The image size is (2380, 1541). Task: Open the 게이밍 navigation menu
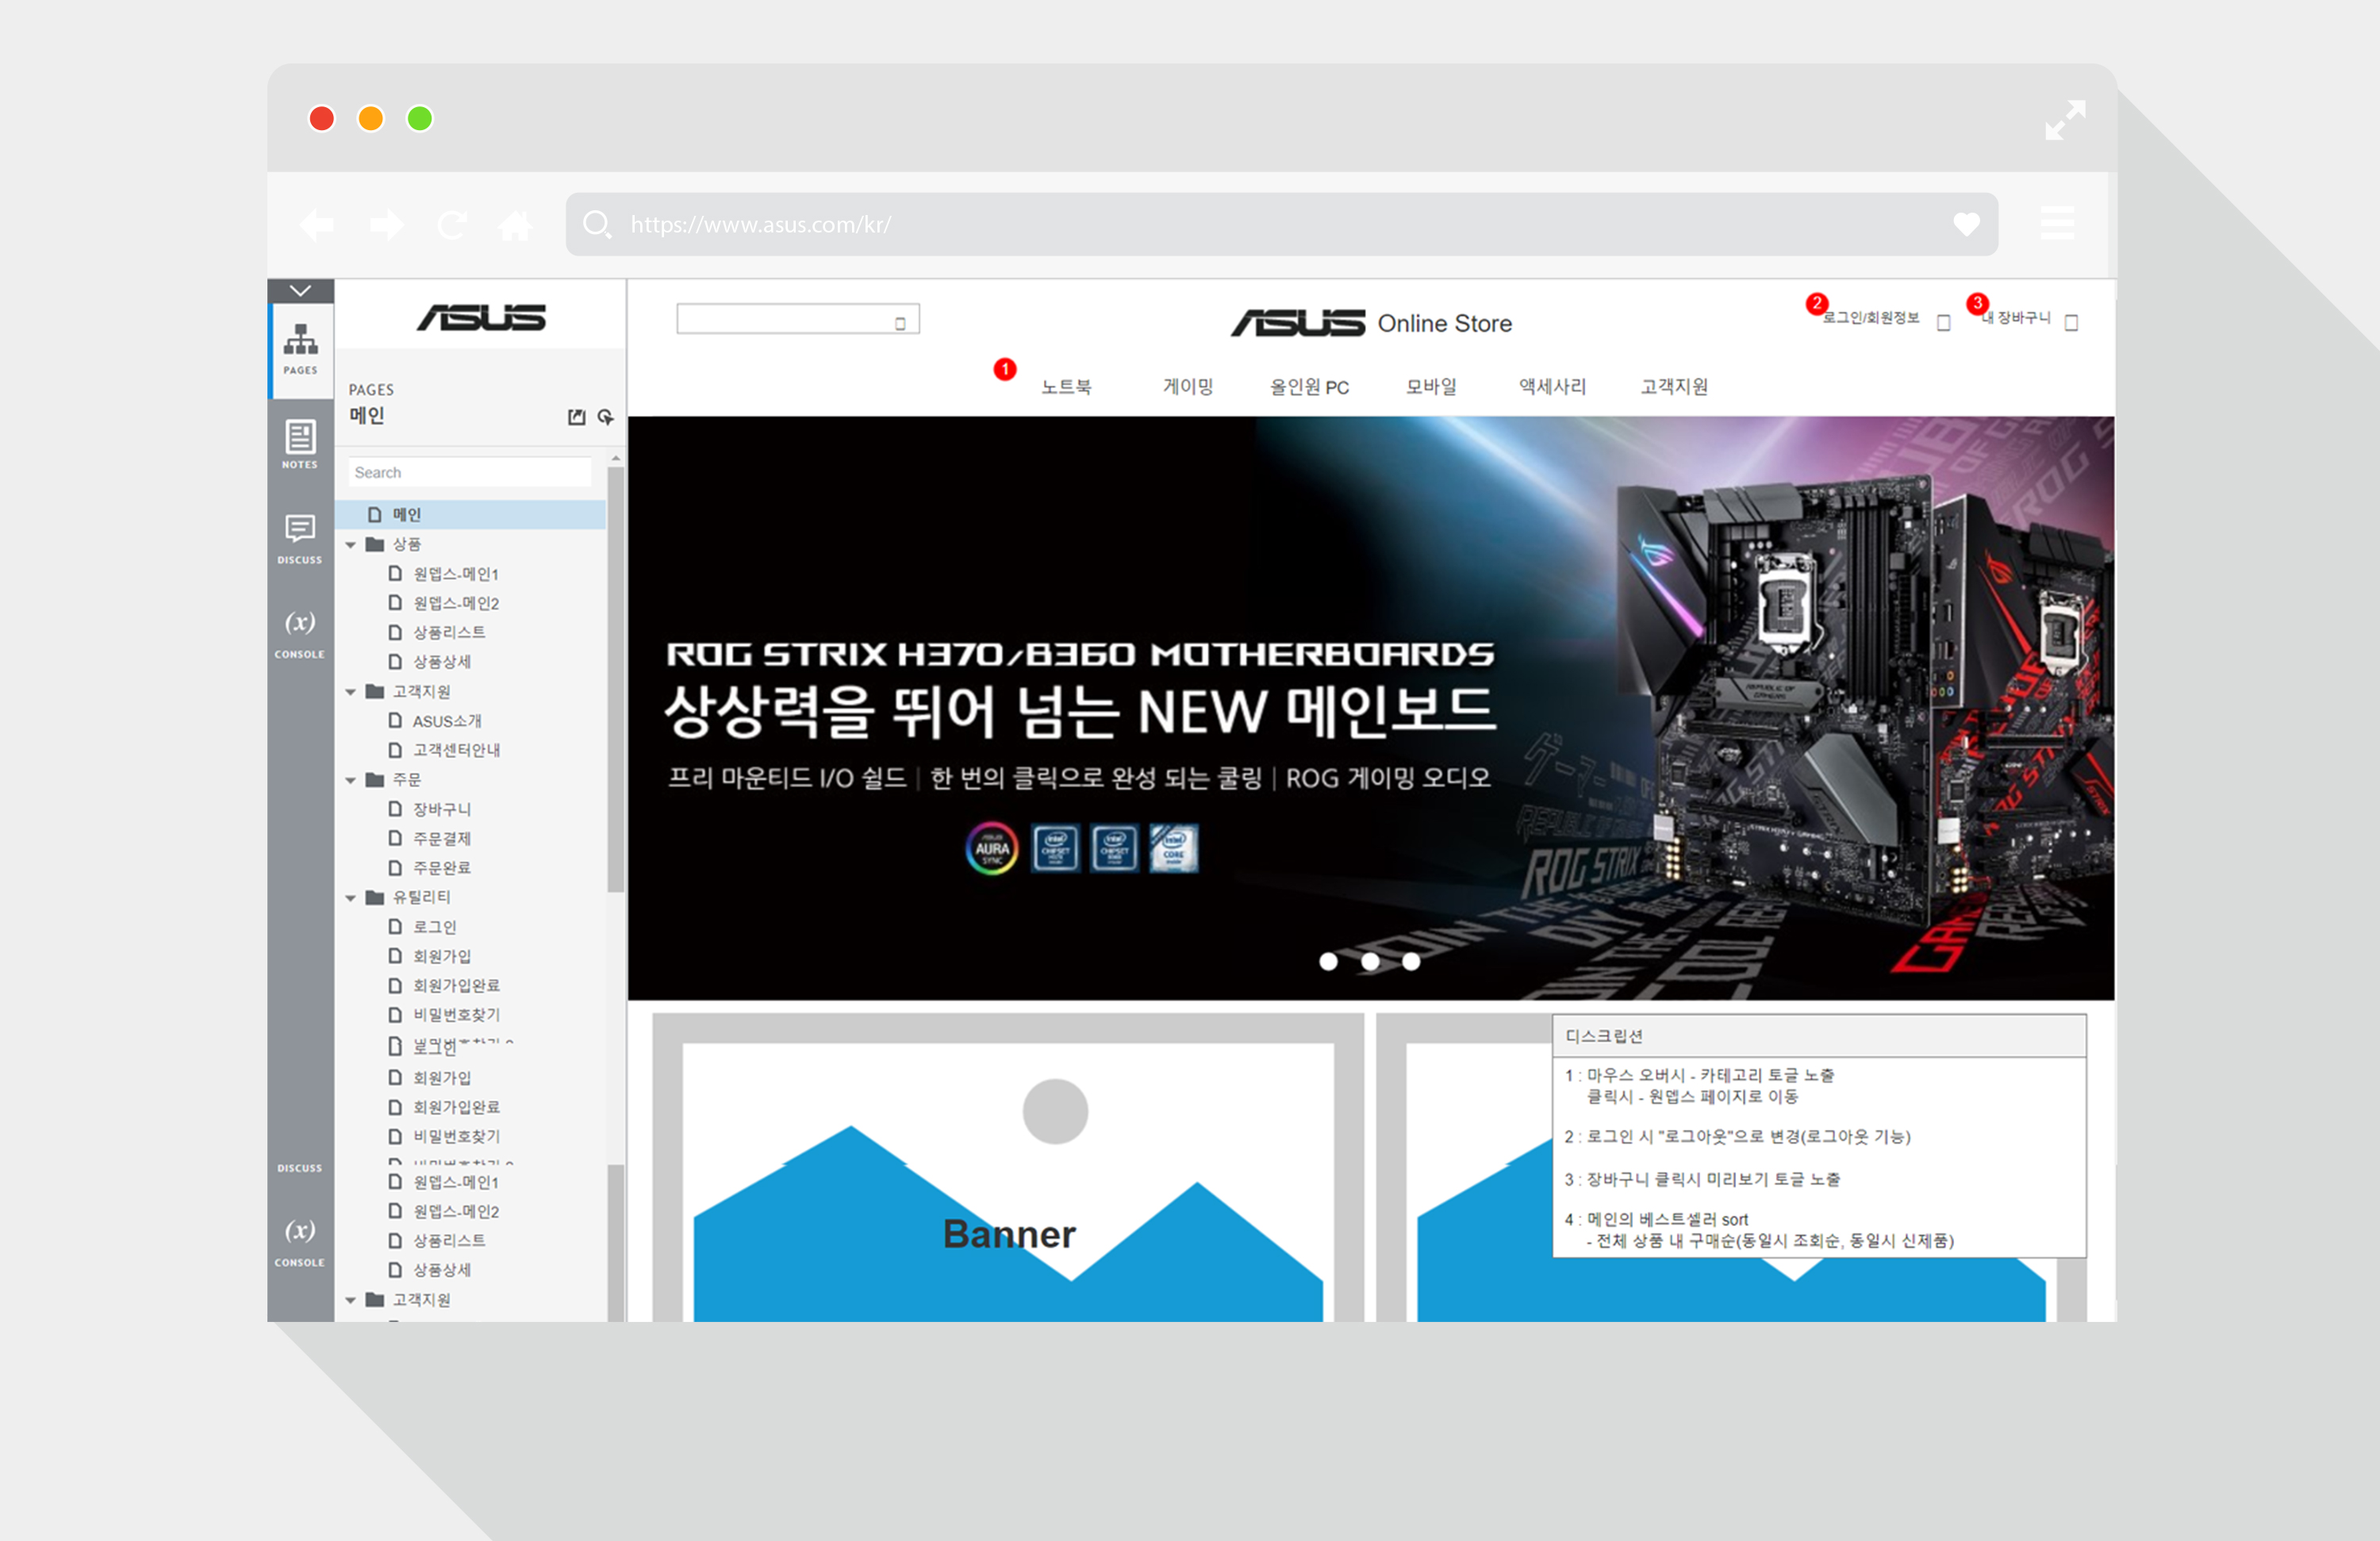tap(1188, 387)
